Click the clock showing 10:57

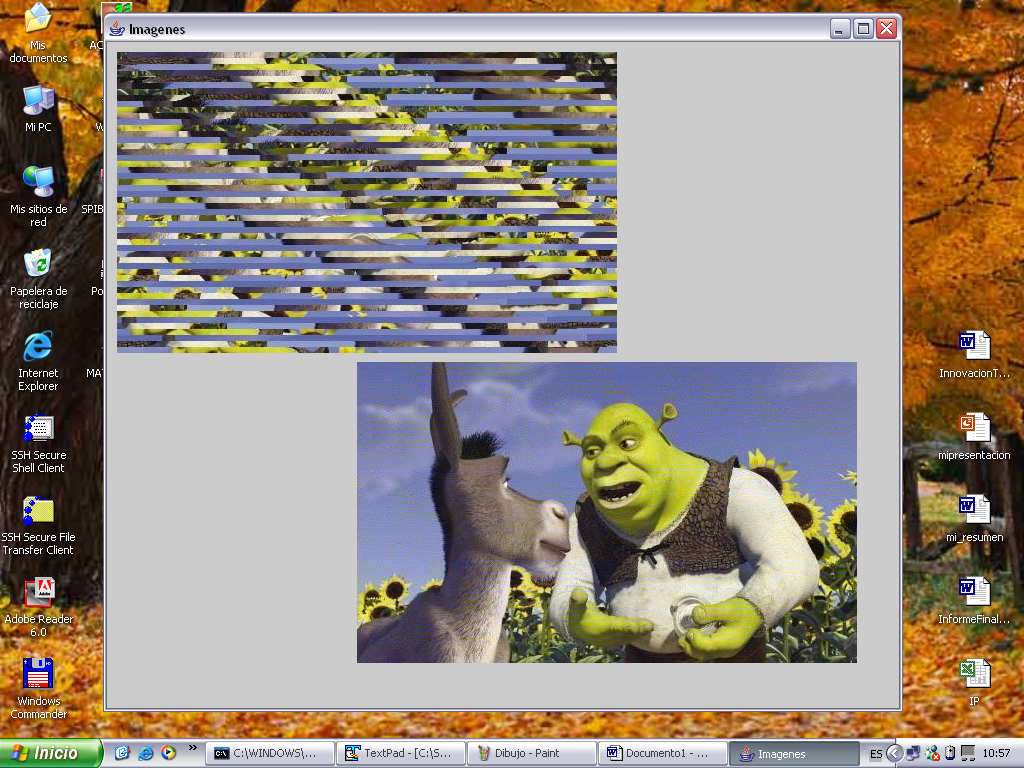[x=996, y=753]
